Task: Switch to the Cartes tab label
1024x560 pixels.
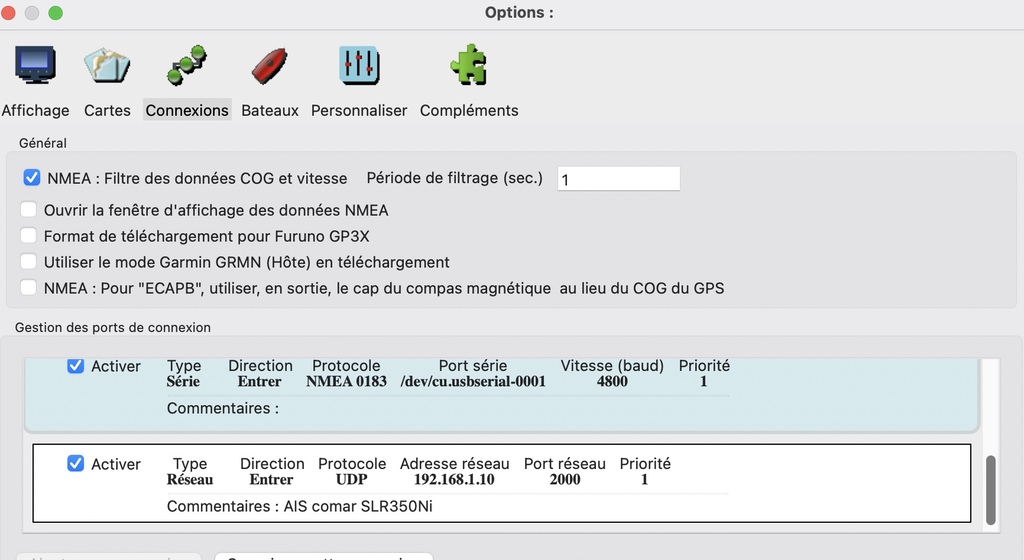Action: click(x=107, y=110)
